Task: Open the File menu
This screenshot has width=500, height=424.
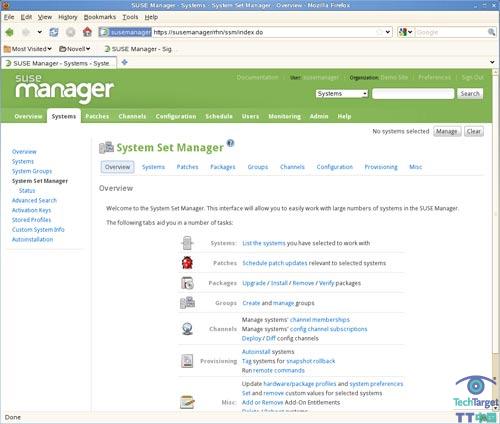Action: (9, 17)
